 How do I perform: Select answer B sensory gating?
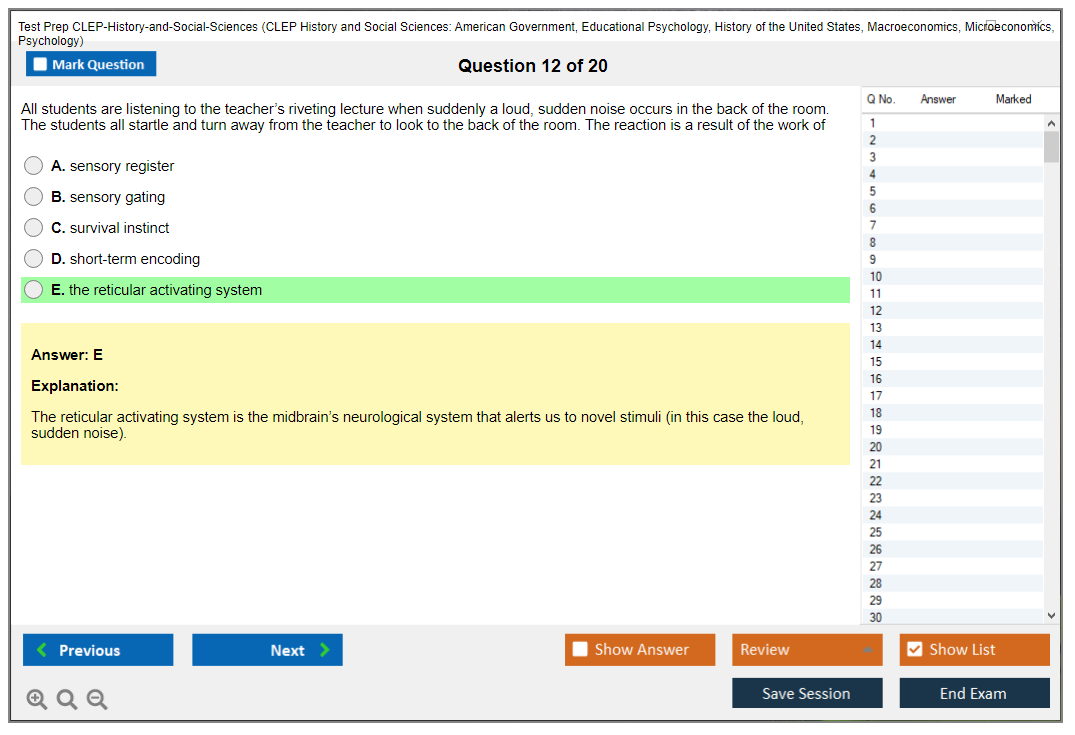coord(34,197)
